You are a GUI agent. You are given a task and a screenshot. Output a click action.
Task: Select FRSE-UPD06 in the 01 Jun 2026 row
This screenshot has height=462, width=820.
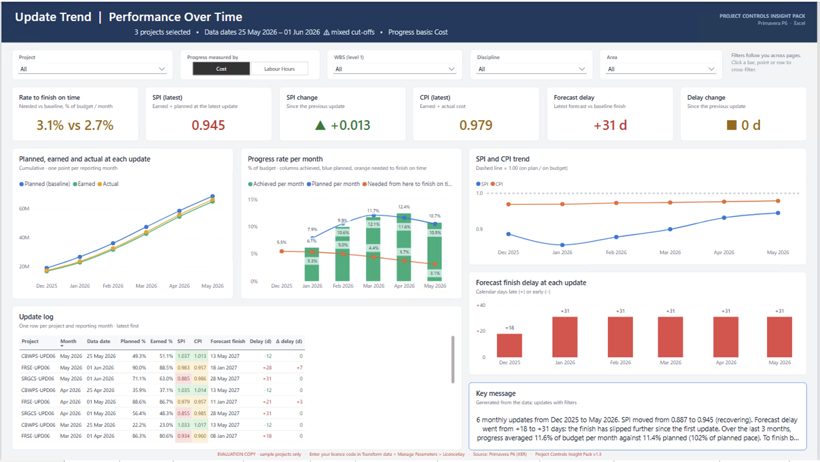click(x=36, y=368)
